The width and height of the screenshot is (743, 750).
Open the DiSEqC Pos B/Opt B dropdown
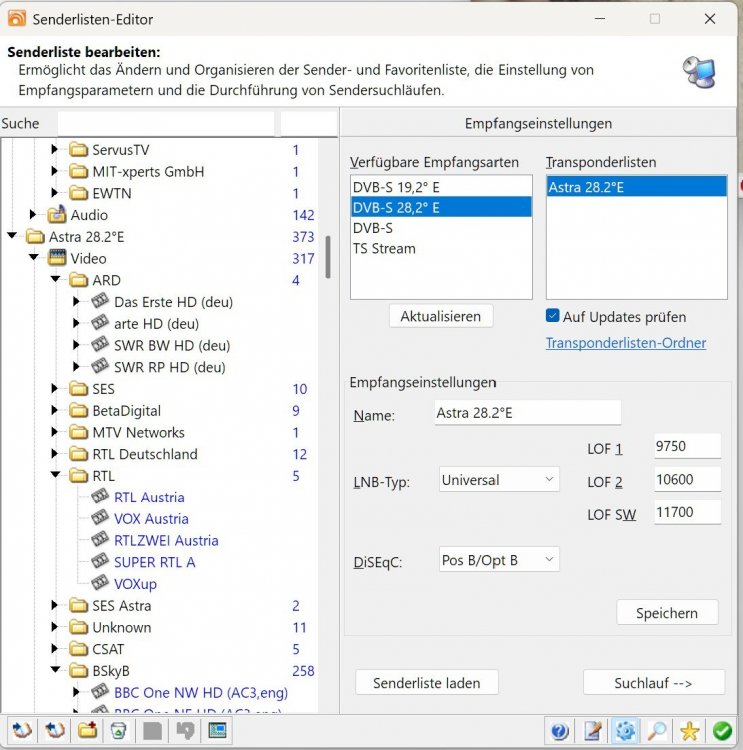click(499, 560)
